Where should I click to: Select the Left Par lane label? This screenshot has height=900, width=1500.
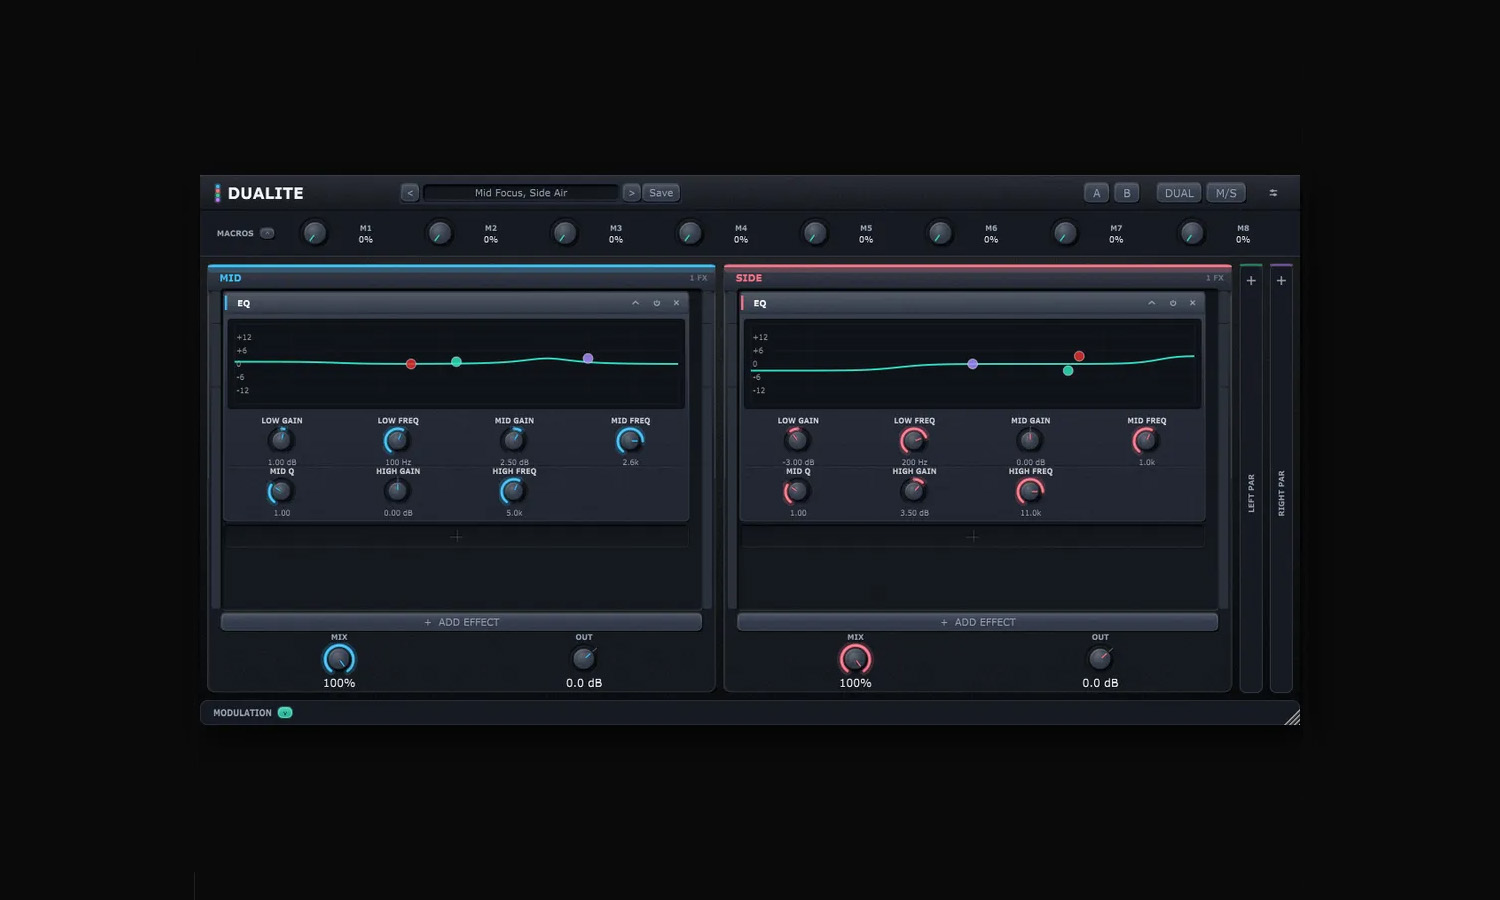click(1251, 493)
